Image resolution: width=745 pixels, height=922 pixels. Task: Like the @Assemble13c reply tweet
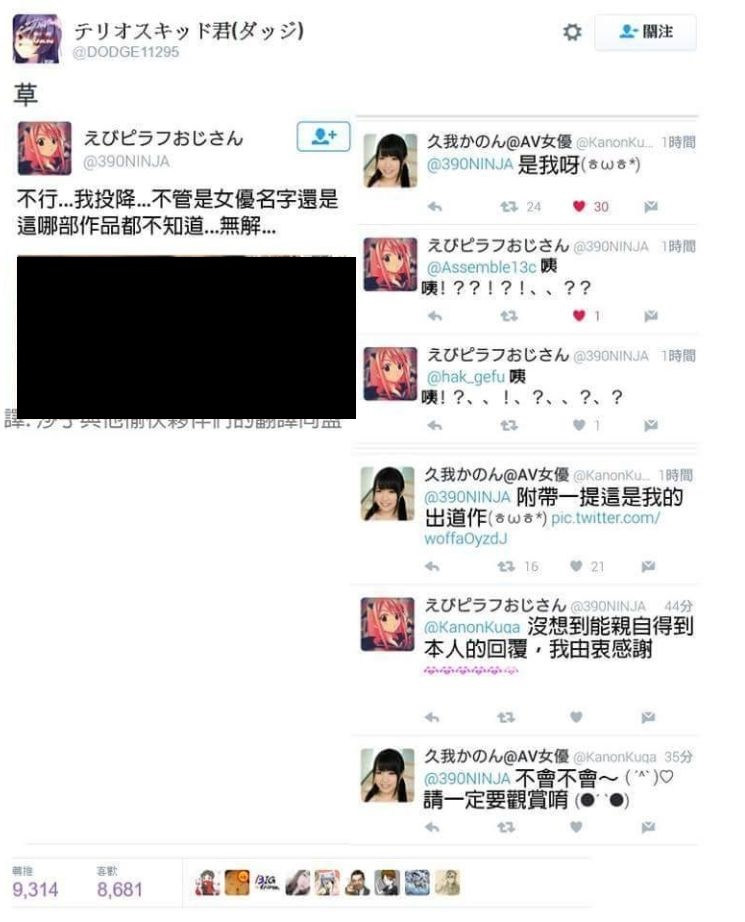(579, 316)
